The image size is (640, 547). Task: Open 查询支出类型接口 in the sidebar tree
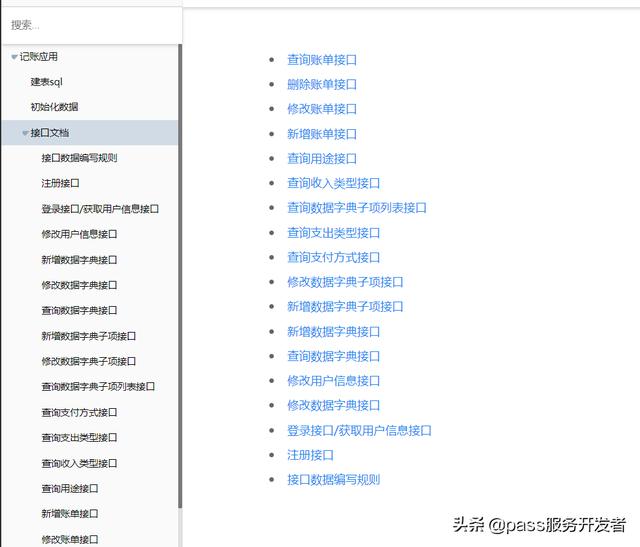point(79,438)
